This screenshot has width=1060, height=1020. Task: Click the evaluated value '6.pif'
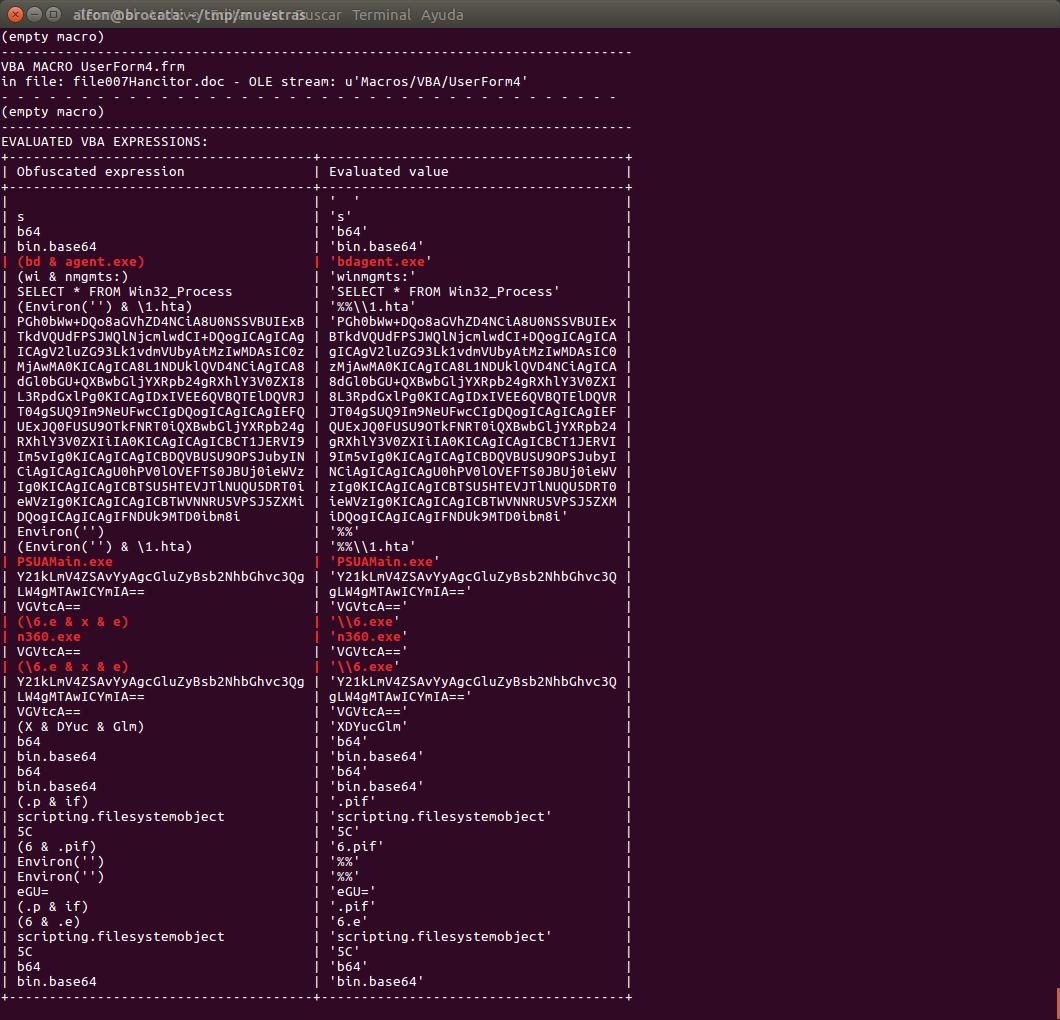tap(356, 846)
